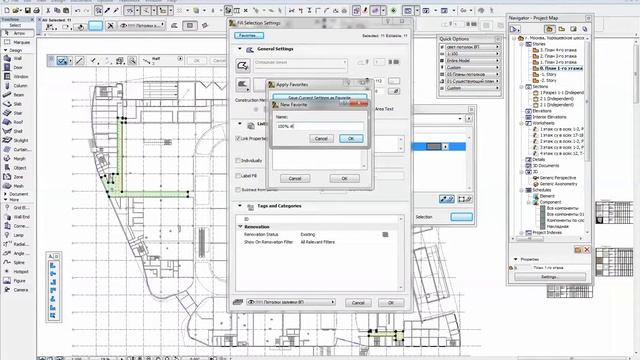Click the Save icon in main toolbar
The image size is (640, 360).
[28, 10]
